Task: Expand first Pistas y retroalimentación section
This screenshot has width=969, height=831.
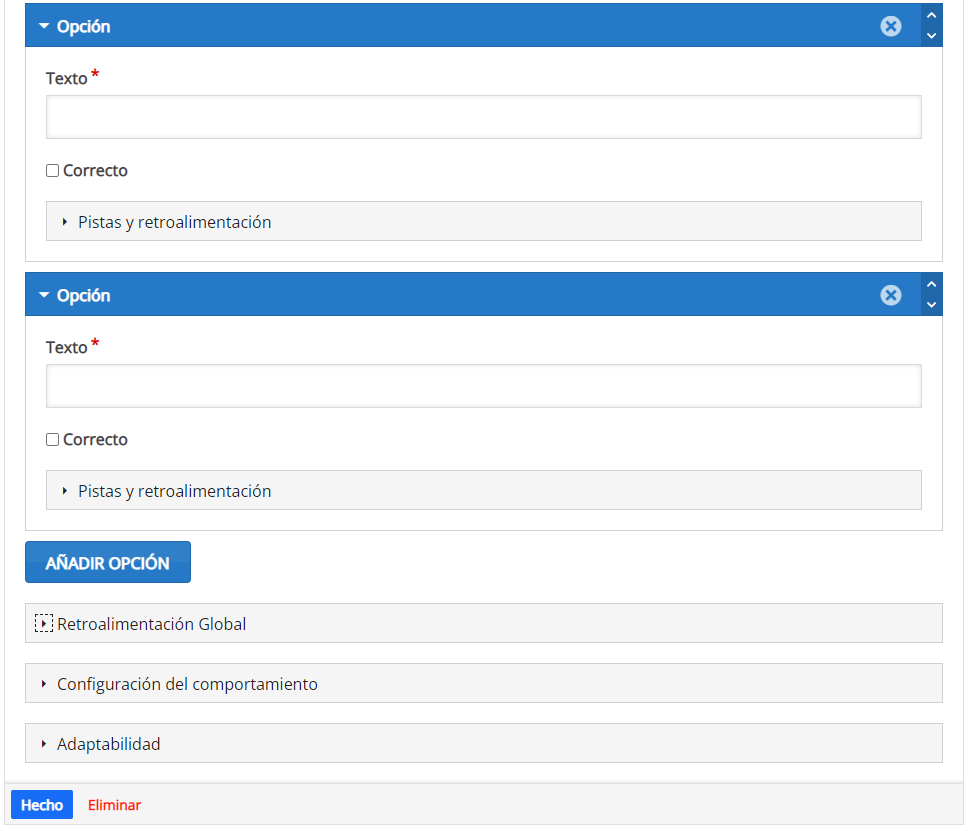Action: pos(174,222)
